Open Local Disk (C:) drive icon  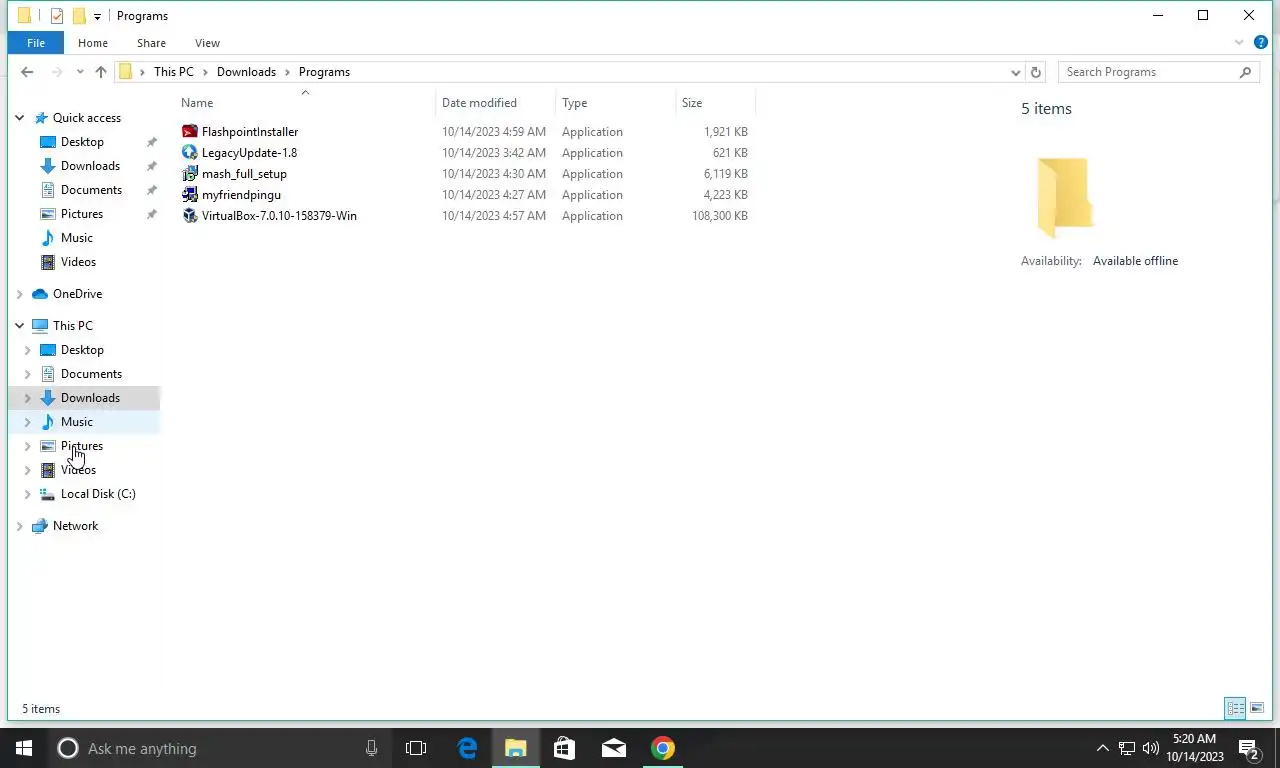click(47, 494)
